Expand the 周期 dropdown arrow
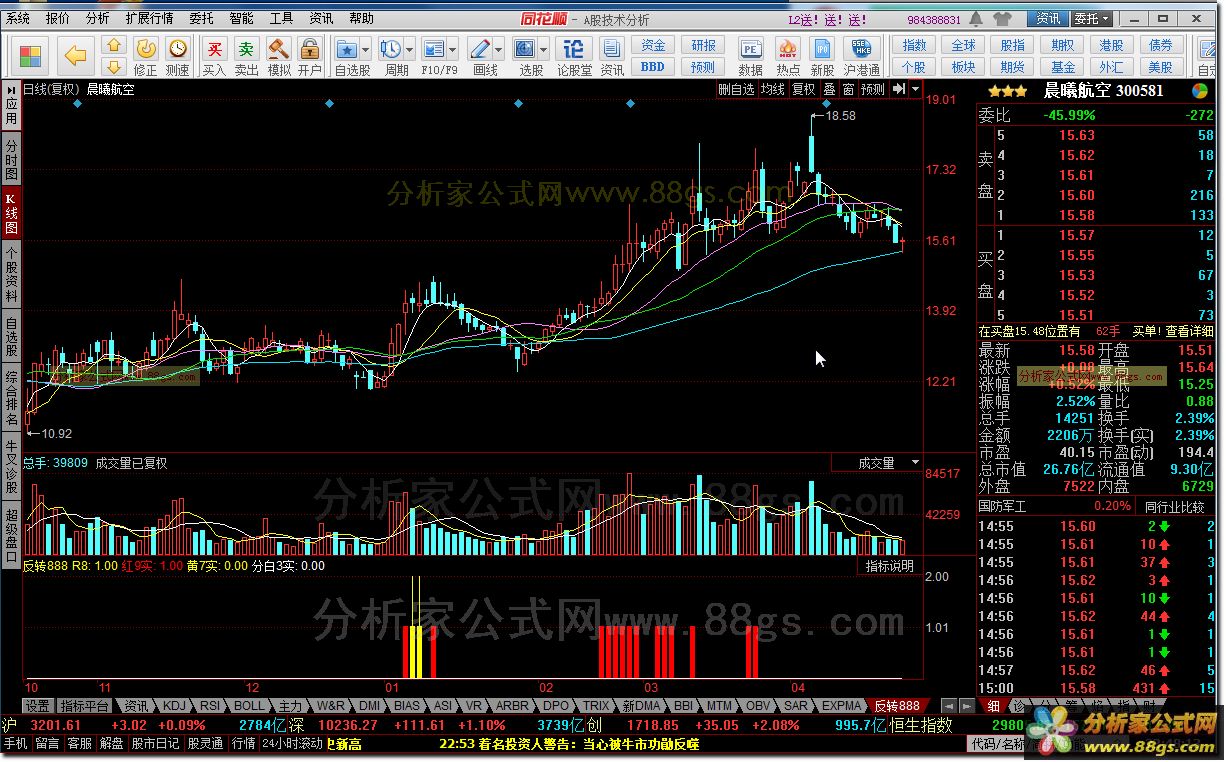 [x=411, y=48]
